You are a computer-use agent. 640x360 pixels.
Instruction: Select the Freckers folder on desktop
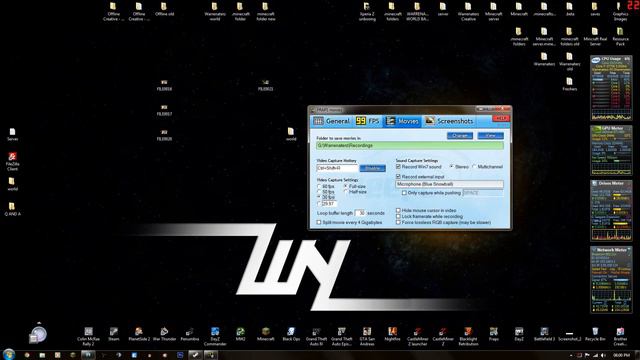click(x=569, y=84)
